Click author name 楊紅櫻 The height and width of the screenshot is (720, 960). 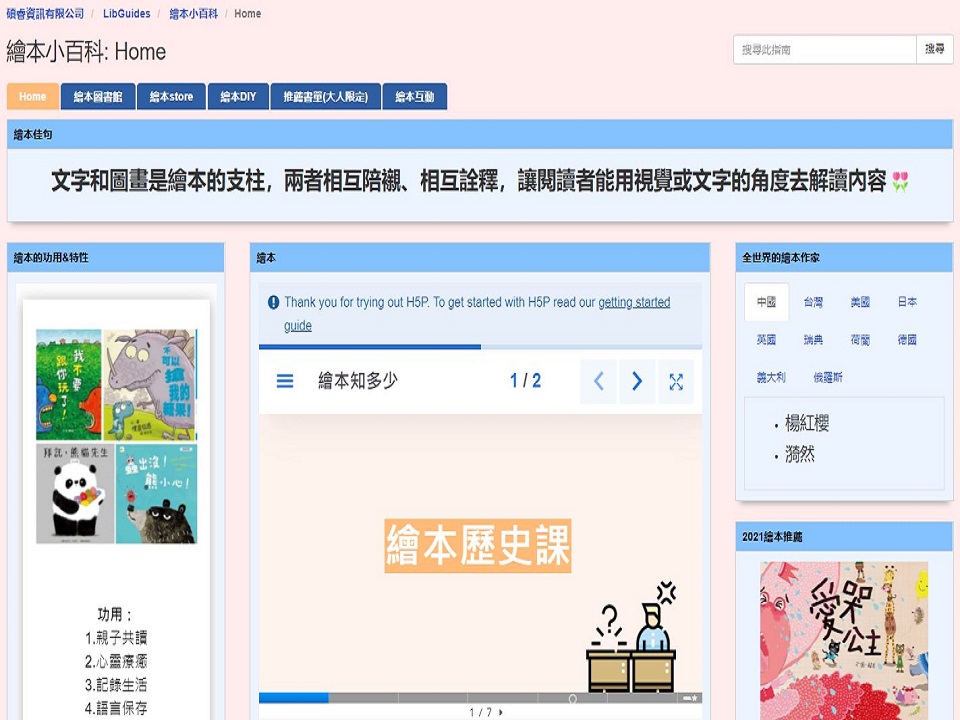(807, 423)
